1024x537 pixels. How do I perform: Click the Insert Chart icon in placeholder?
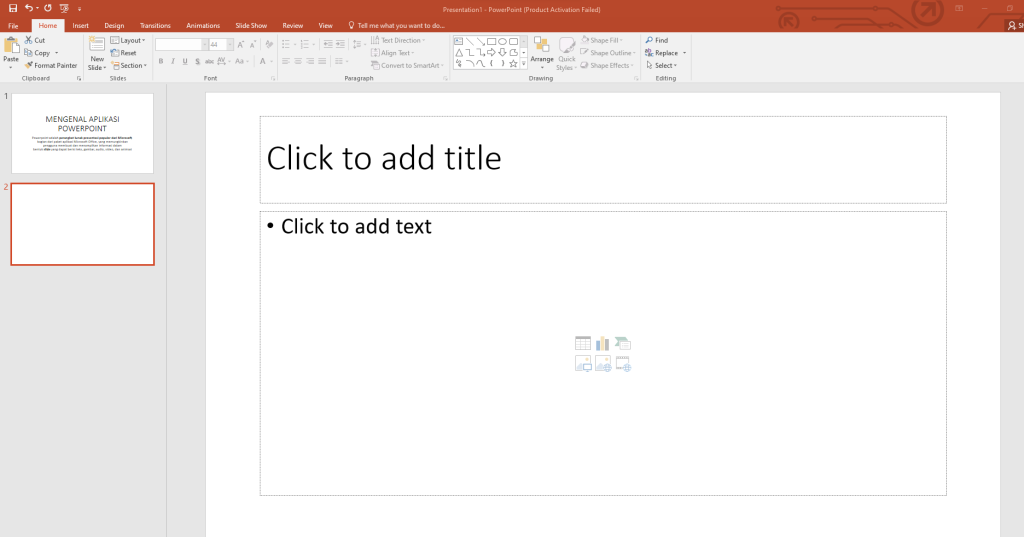pyautogui.click(x=602, y=344)
